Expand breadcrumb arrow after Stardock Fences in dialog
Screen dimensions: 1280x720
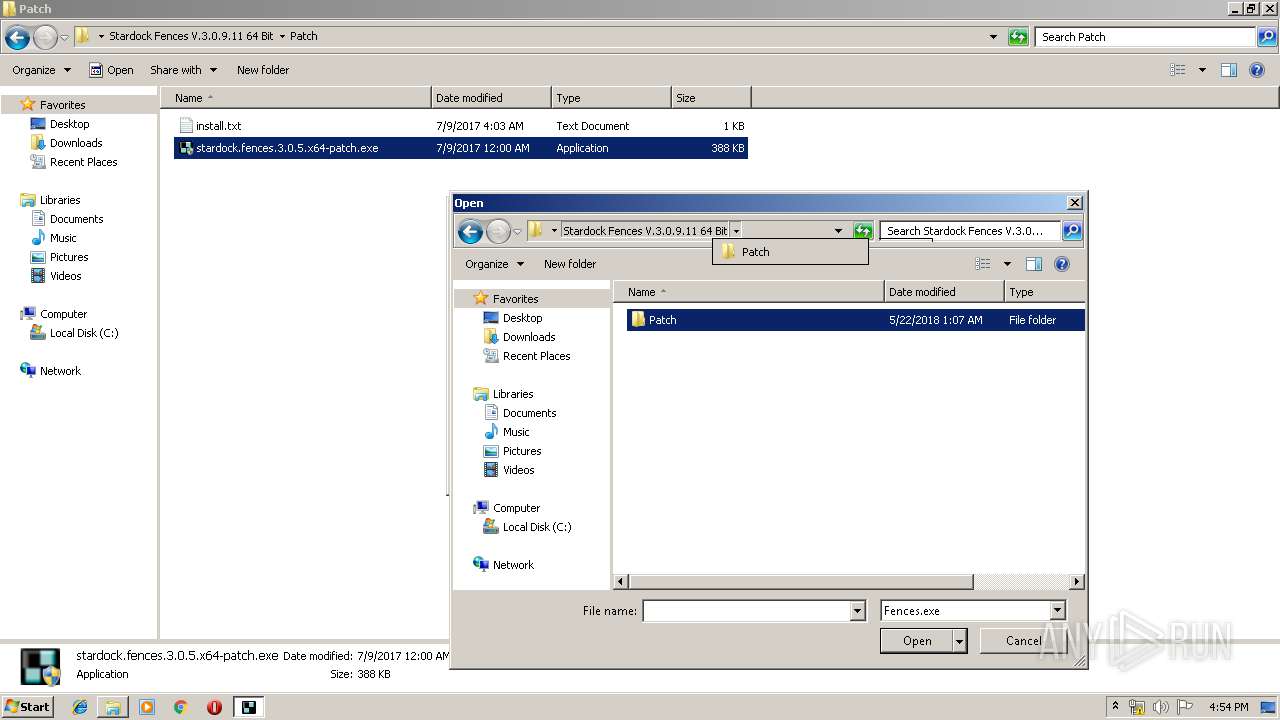[736, 231]
